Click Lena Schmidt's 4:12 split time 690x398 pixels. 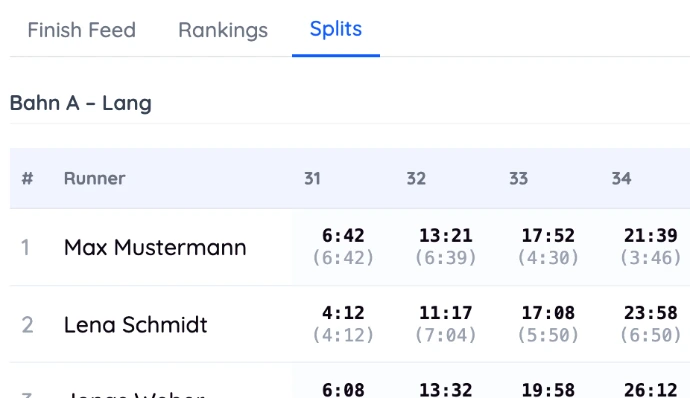pyautogui.click(x=343, y=313)
